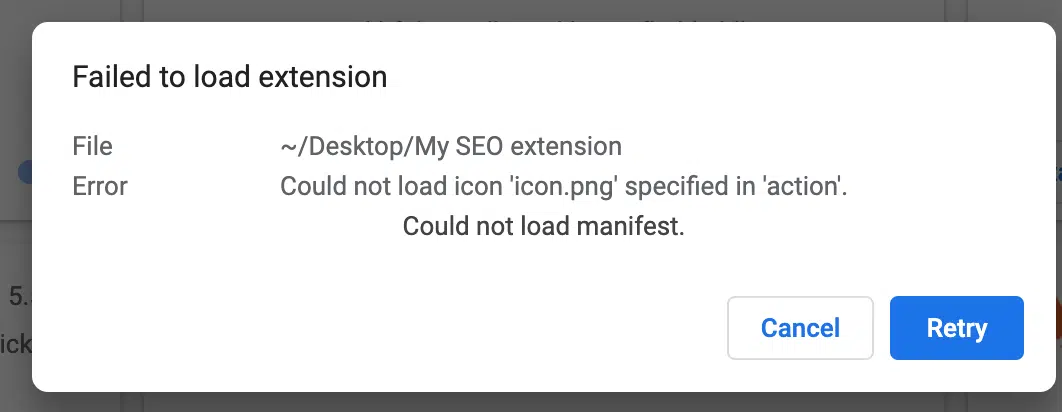This screenshot has width=1062, height=412.
Task: Click the 'Failed to load extension' title
Action: click(229, 77)
